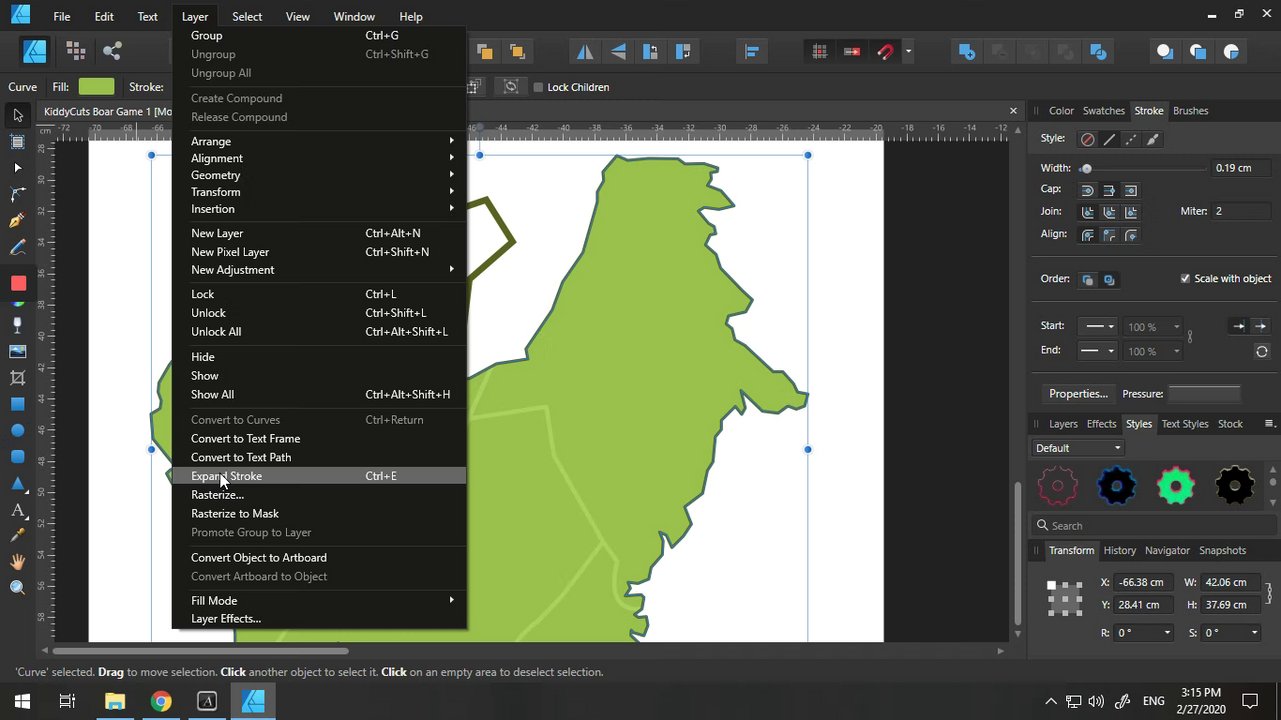
Task: Open the Default styles category dropdown
Action: (x=1078, y=448)
